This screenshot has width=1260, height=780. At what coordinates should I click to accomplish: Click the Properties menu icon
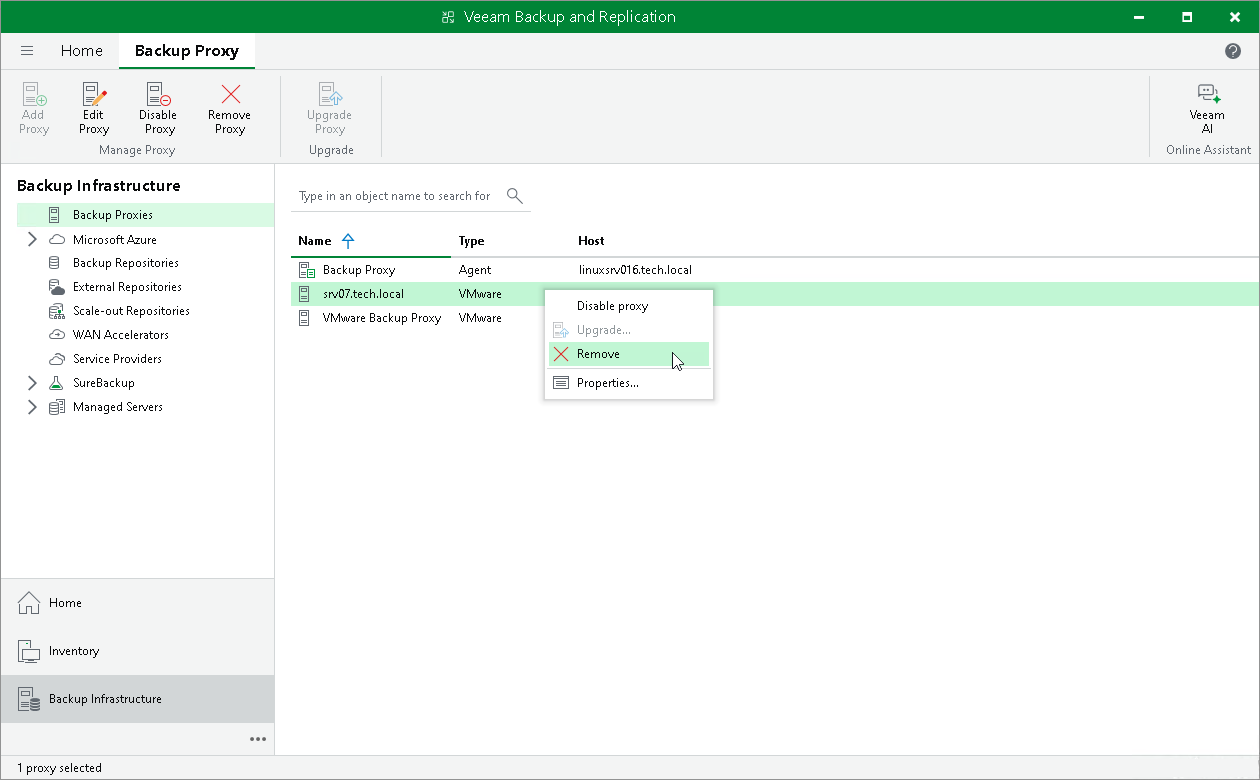(x=561, y=383)
